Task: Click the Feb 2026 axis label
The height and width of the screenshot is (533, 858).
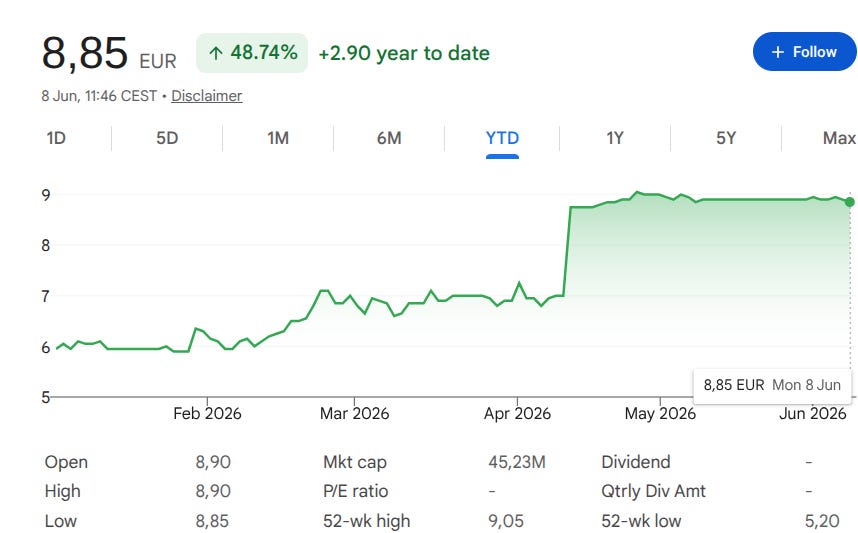Action: (207, 413)
